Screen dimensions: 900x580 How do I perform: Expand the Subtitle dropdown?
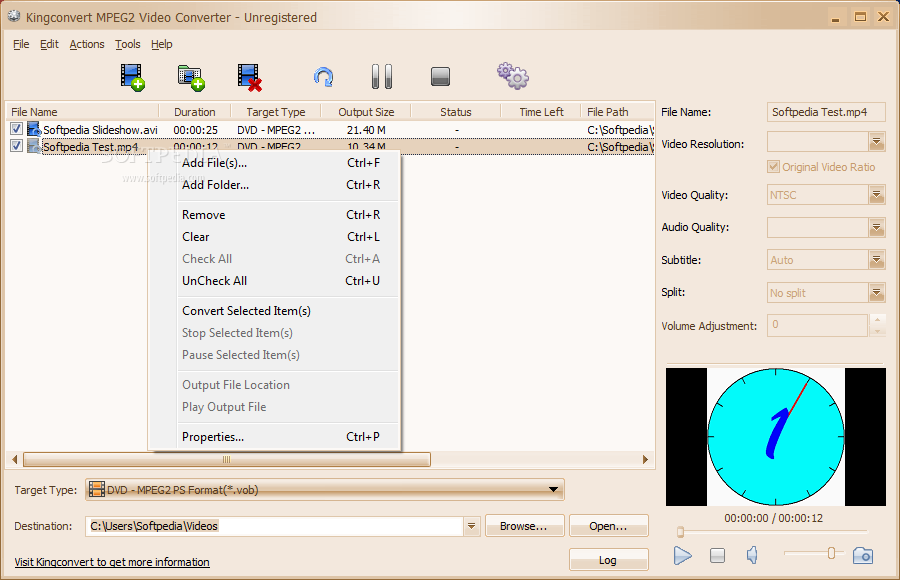click(x=876, y=260)
